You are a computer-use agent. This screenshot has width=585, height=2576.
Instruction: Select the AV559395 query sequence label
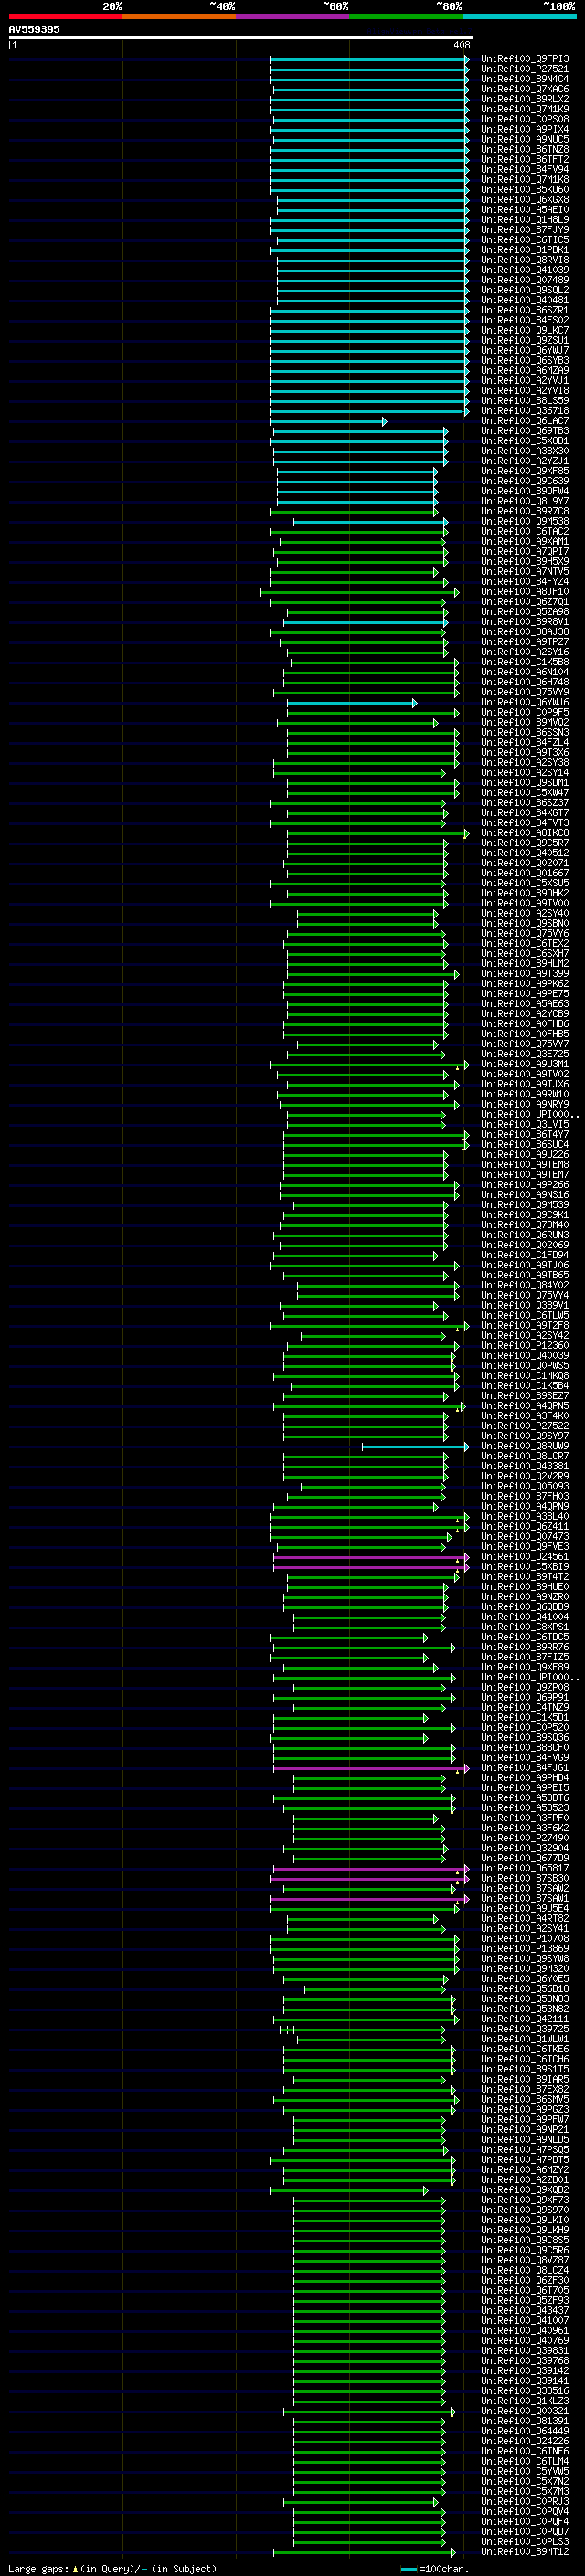tap(34, 29)
